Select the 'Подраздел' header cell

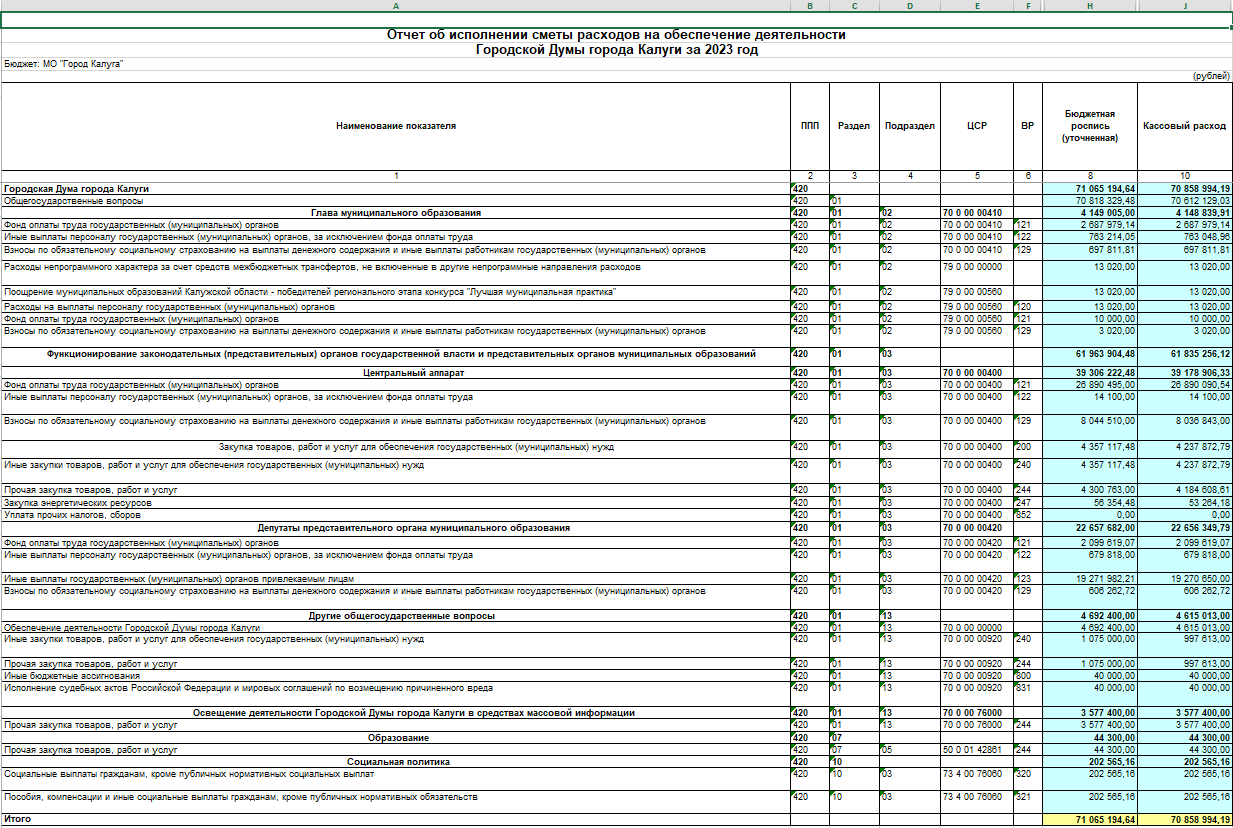click(x=910, y=127)
